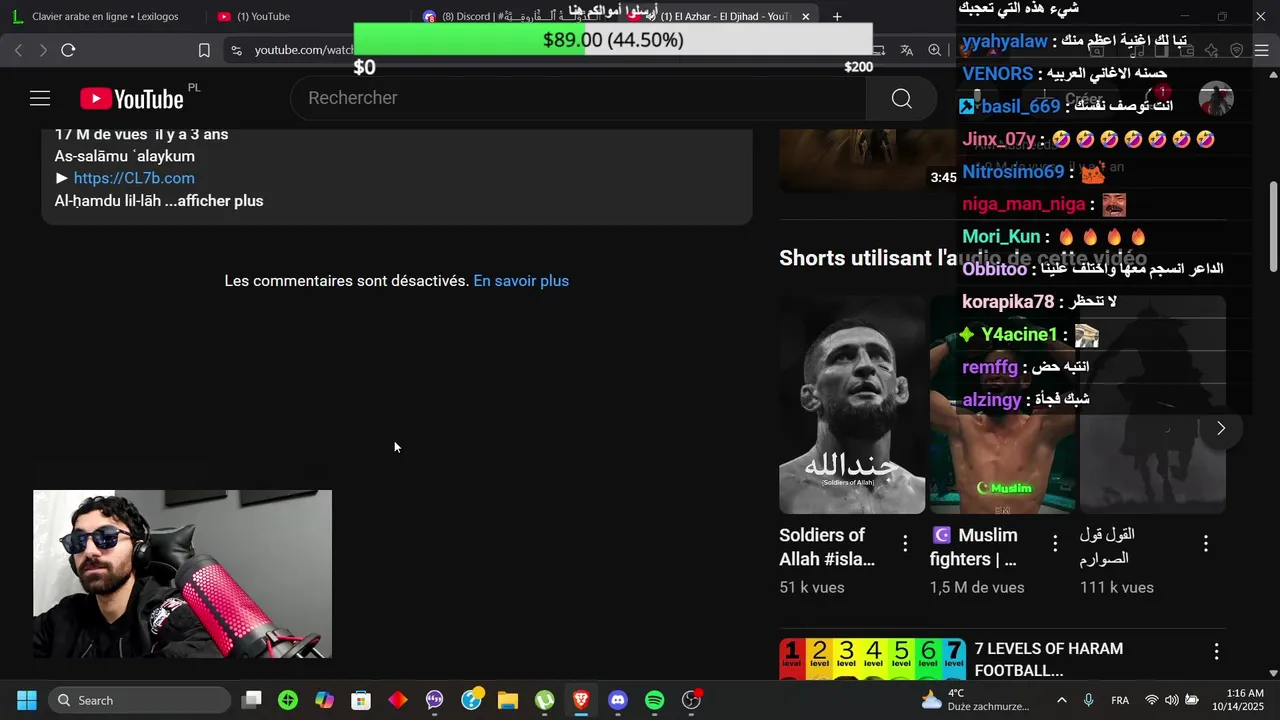Click the '51 k vues' text
Image resolution: width=1280 pixels, height=720 pixels.
[812, 588]
